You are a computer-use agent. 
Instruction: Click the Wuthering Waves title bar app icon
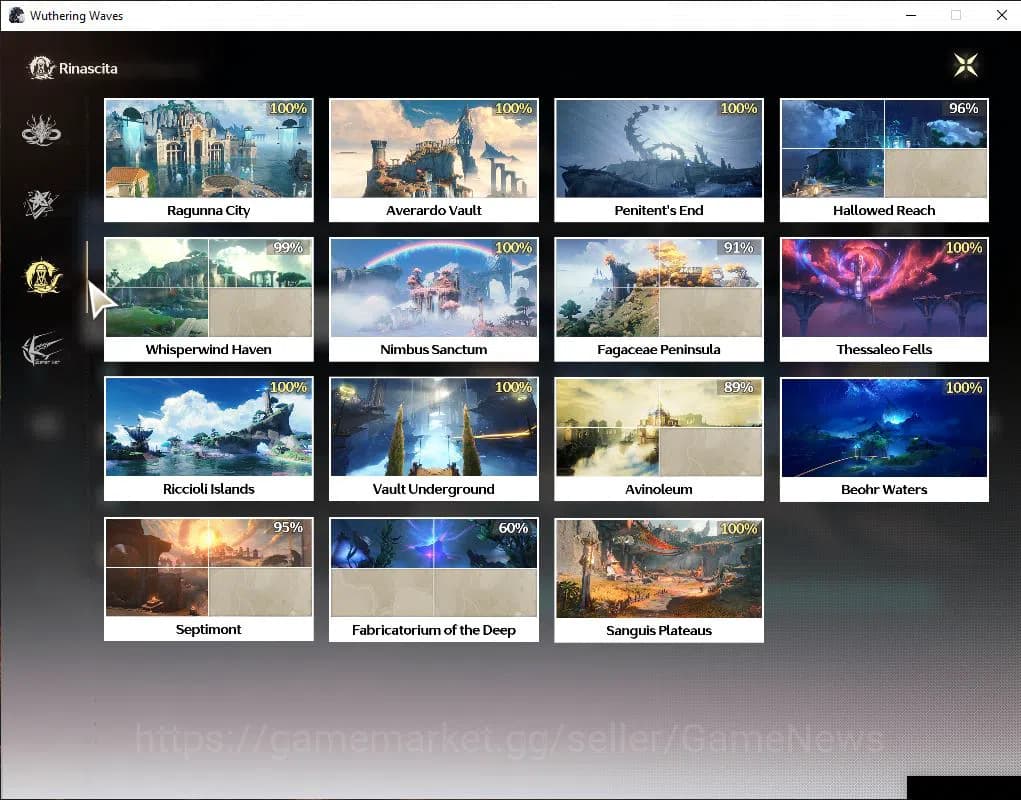click(x=16, y=15)
